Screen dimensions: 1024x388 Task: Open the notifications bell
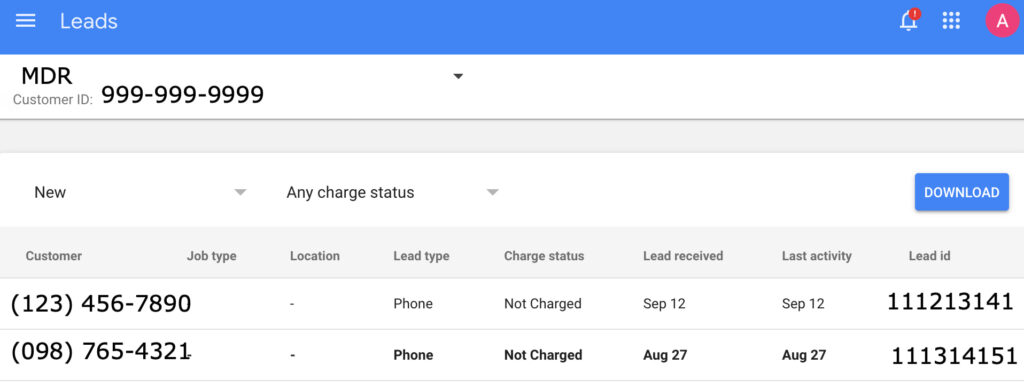click(908, 20)
